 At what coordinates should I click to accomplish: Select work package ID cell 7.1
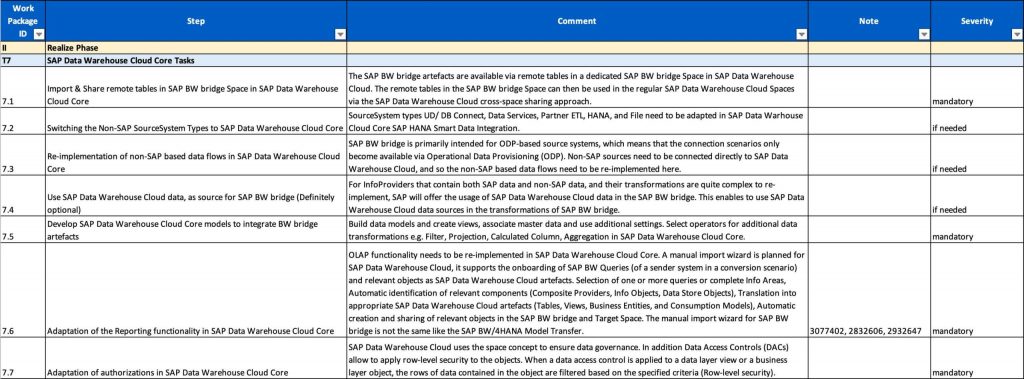pyautogui.click(x=23, y=87)
